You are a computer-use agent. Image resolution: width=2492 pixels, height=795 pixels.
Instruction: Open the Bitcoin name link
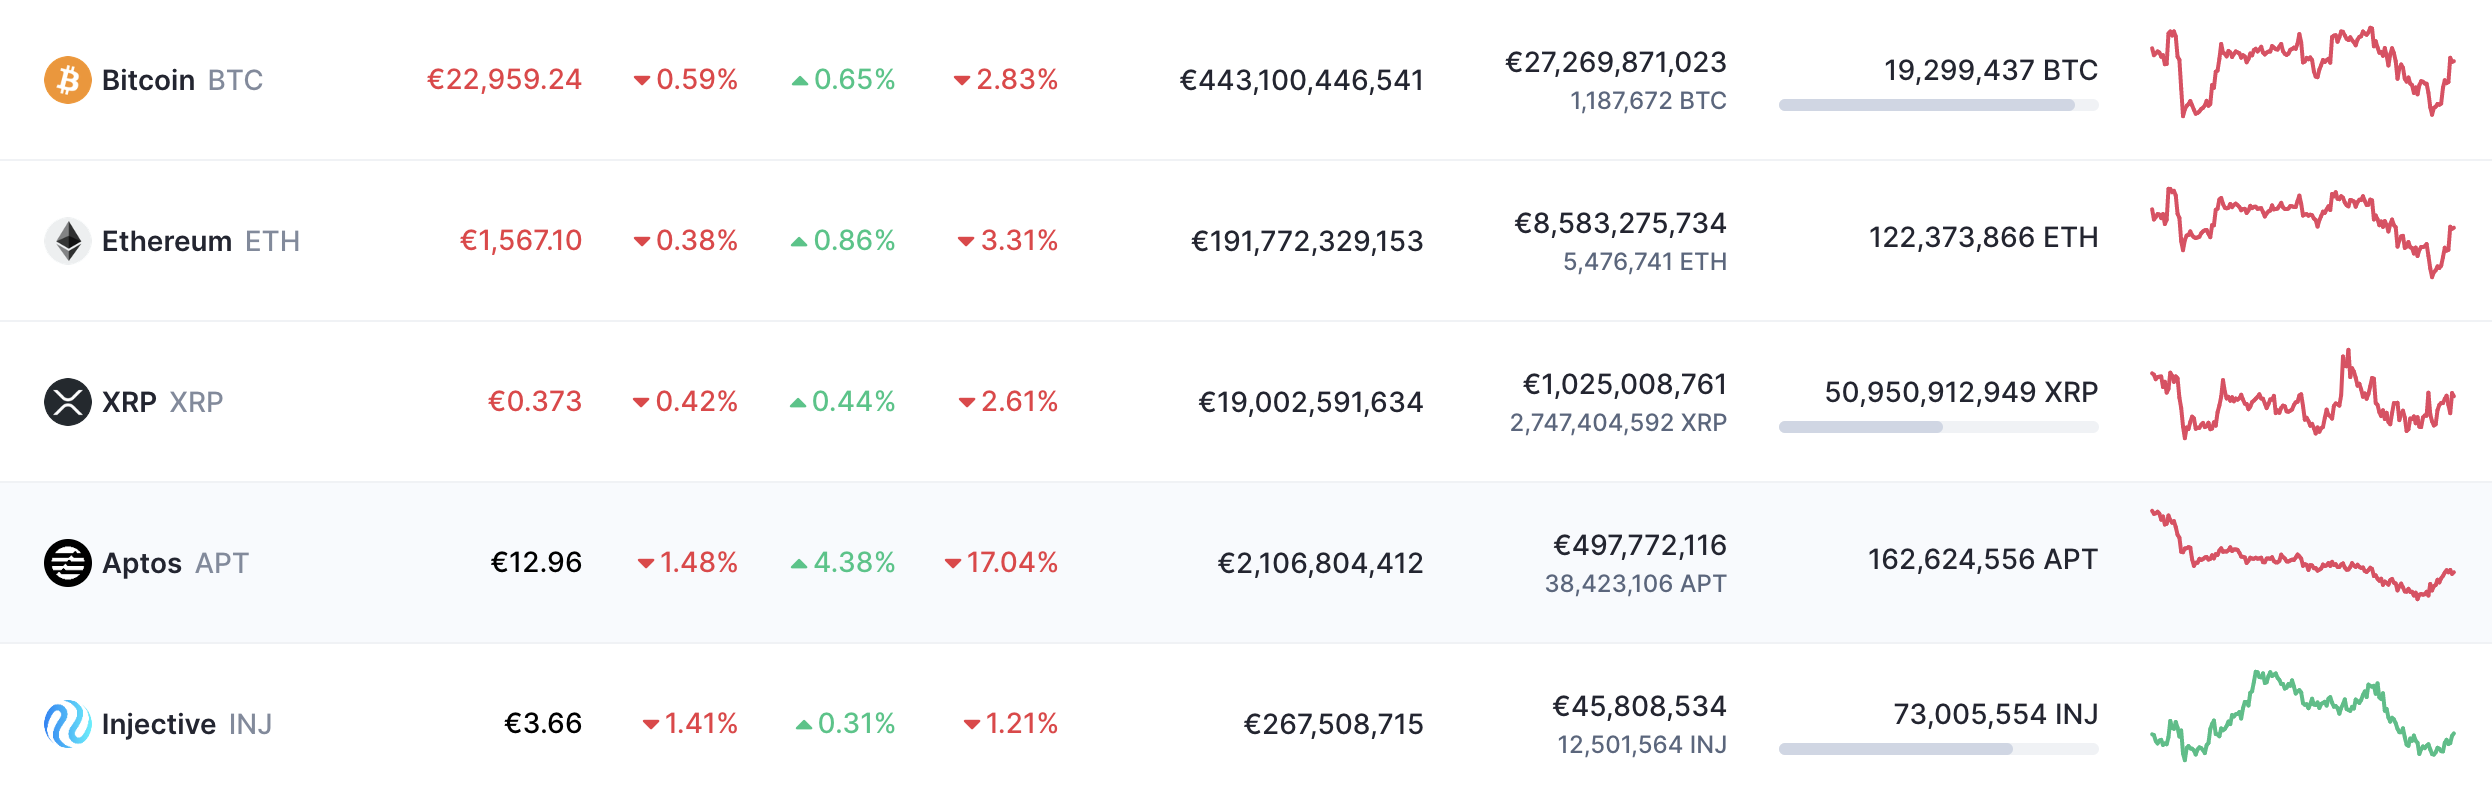(148, 80)
